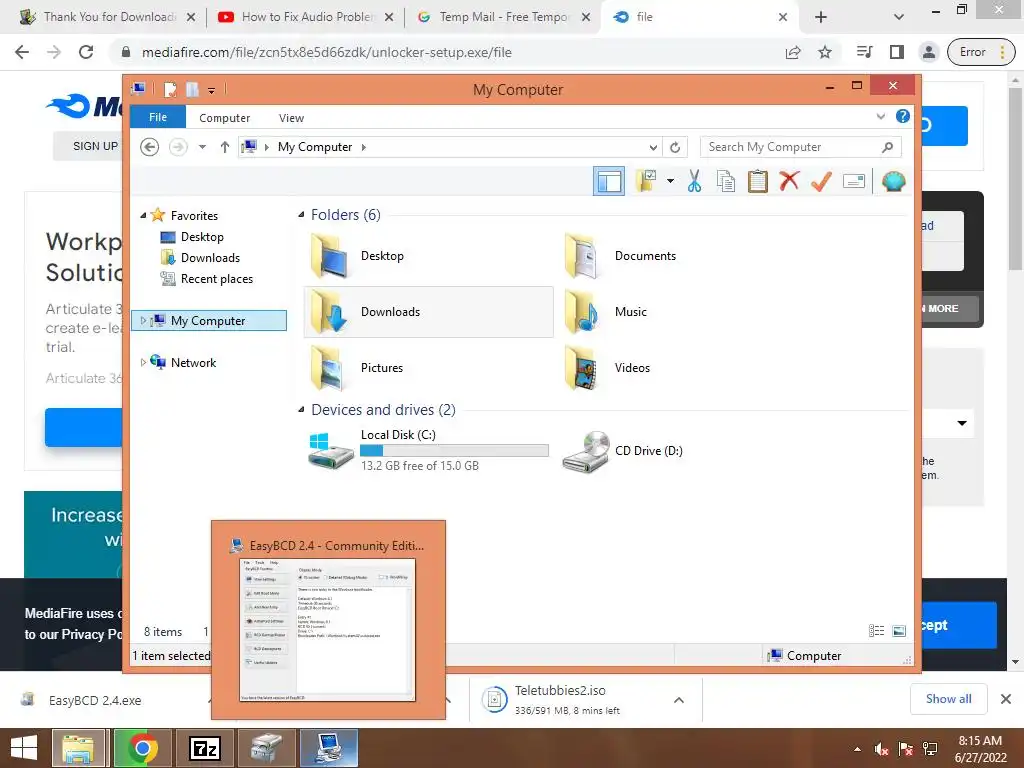Screen dimensions: 1024x768
Task: Switch to details view icon
Action: 876,630
